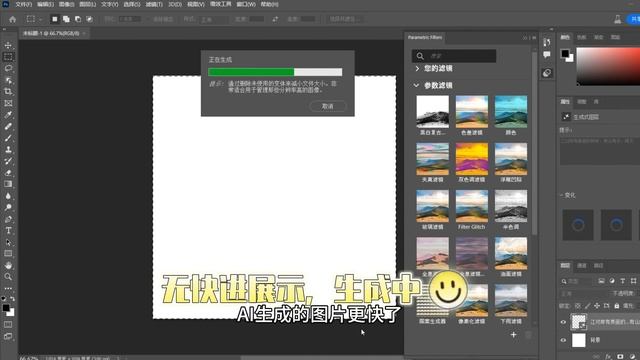Collapse the 参数滤镜 section

[416, 85]
